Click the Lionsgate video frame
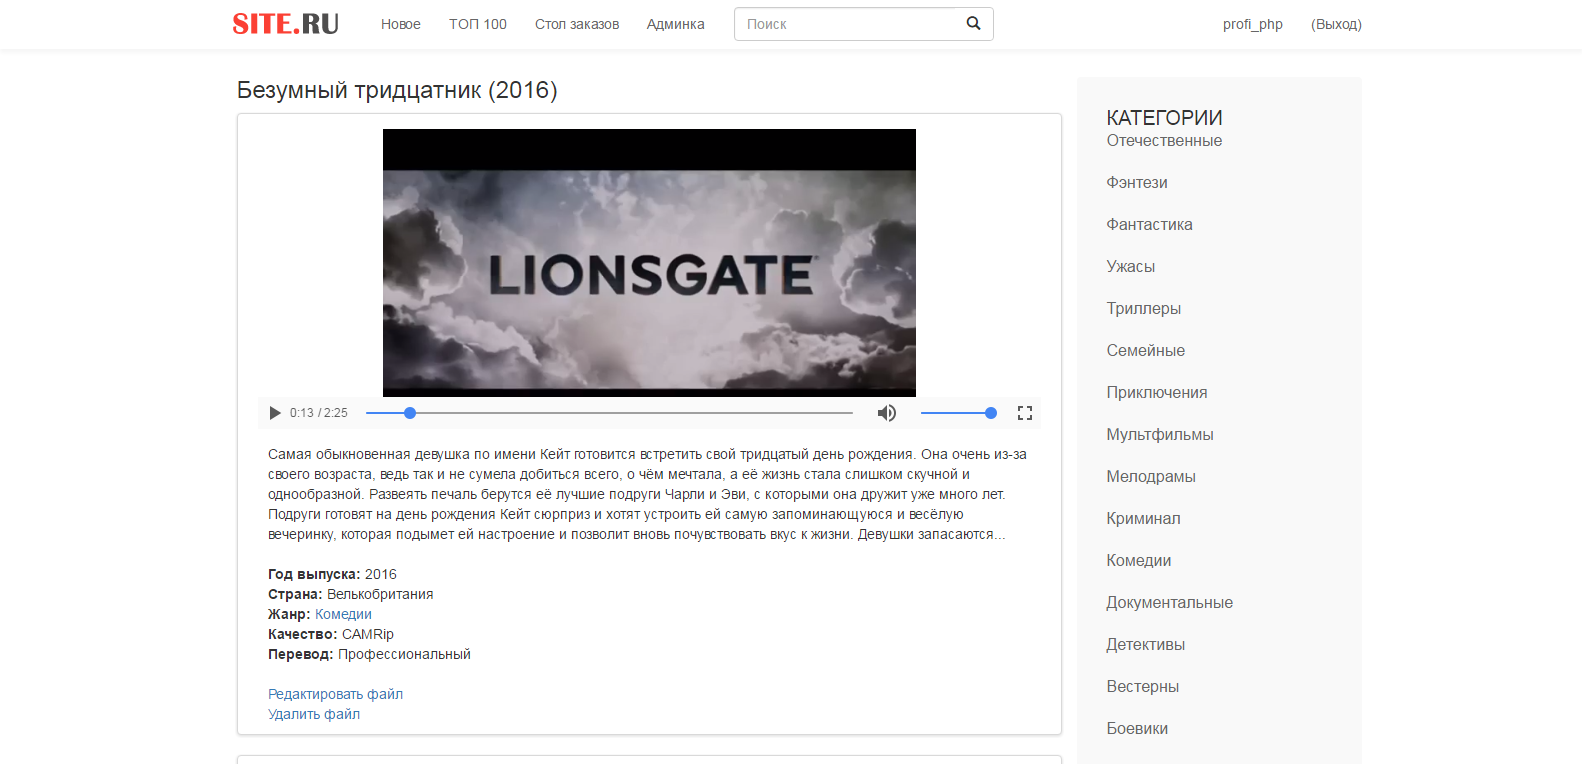The height and width of the screenshot is (764, 1582). (x=649, y=263)
